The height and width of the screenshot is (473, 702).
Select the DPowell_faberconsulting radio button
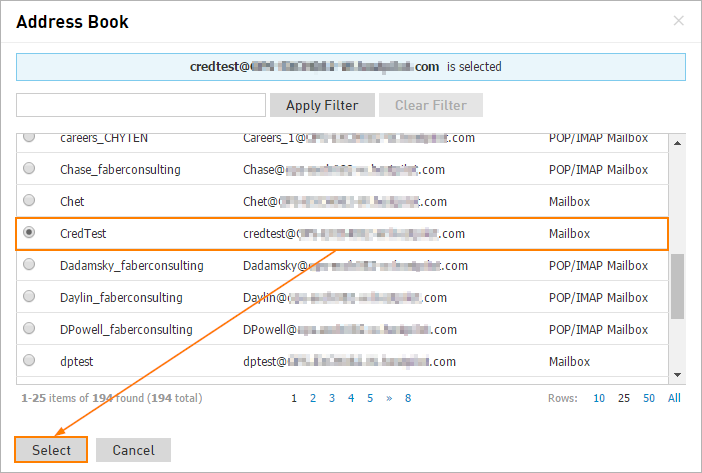[x=29, y=328]
